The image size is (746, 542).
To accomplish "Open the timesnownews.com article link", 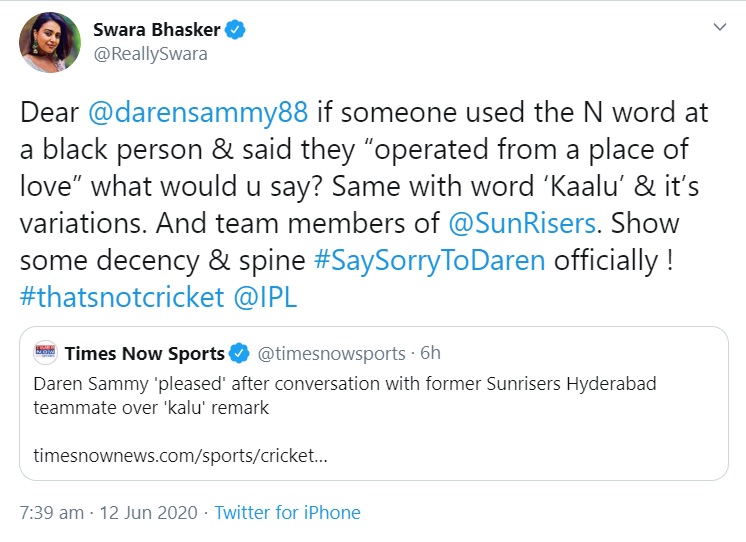I will 179,453.
